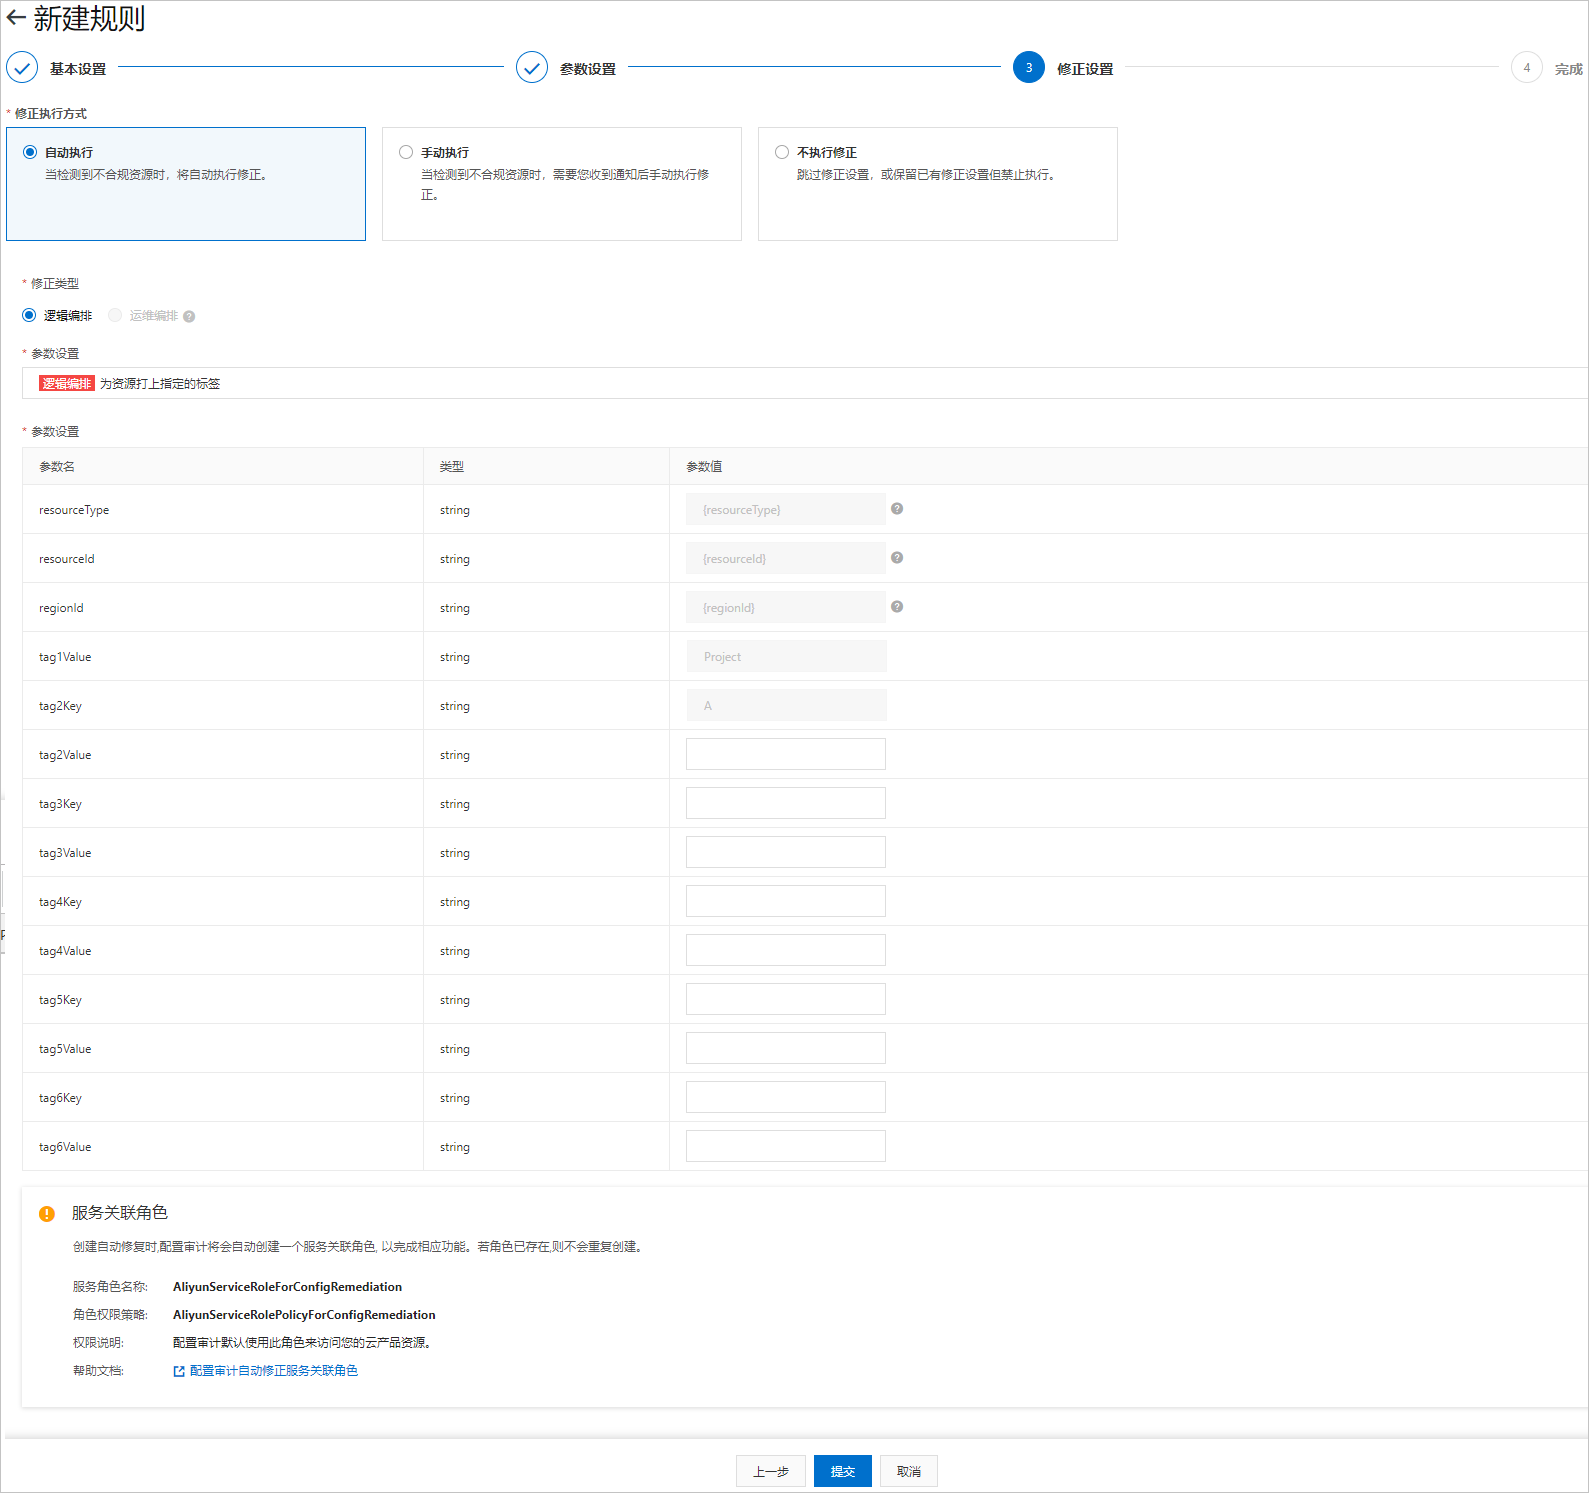The image size is (1589, 1493).
Task: Click the tag1Value parameter name
Action: coord(65,657)
